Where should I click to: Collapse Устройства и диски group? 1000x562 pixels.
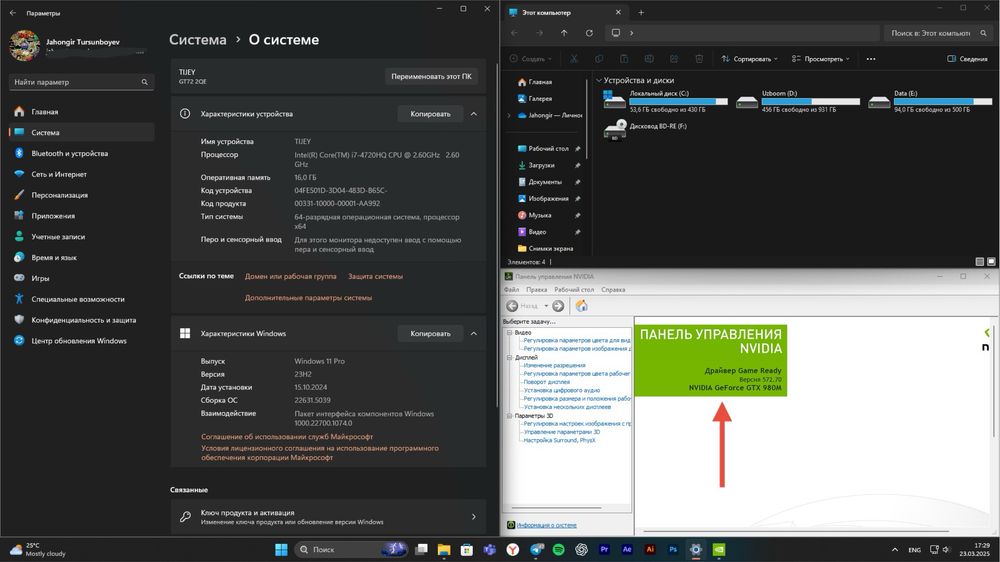[x=599, y=80]
